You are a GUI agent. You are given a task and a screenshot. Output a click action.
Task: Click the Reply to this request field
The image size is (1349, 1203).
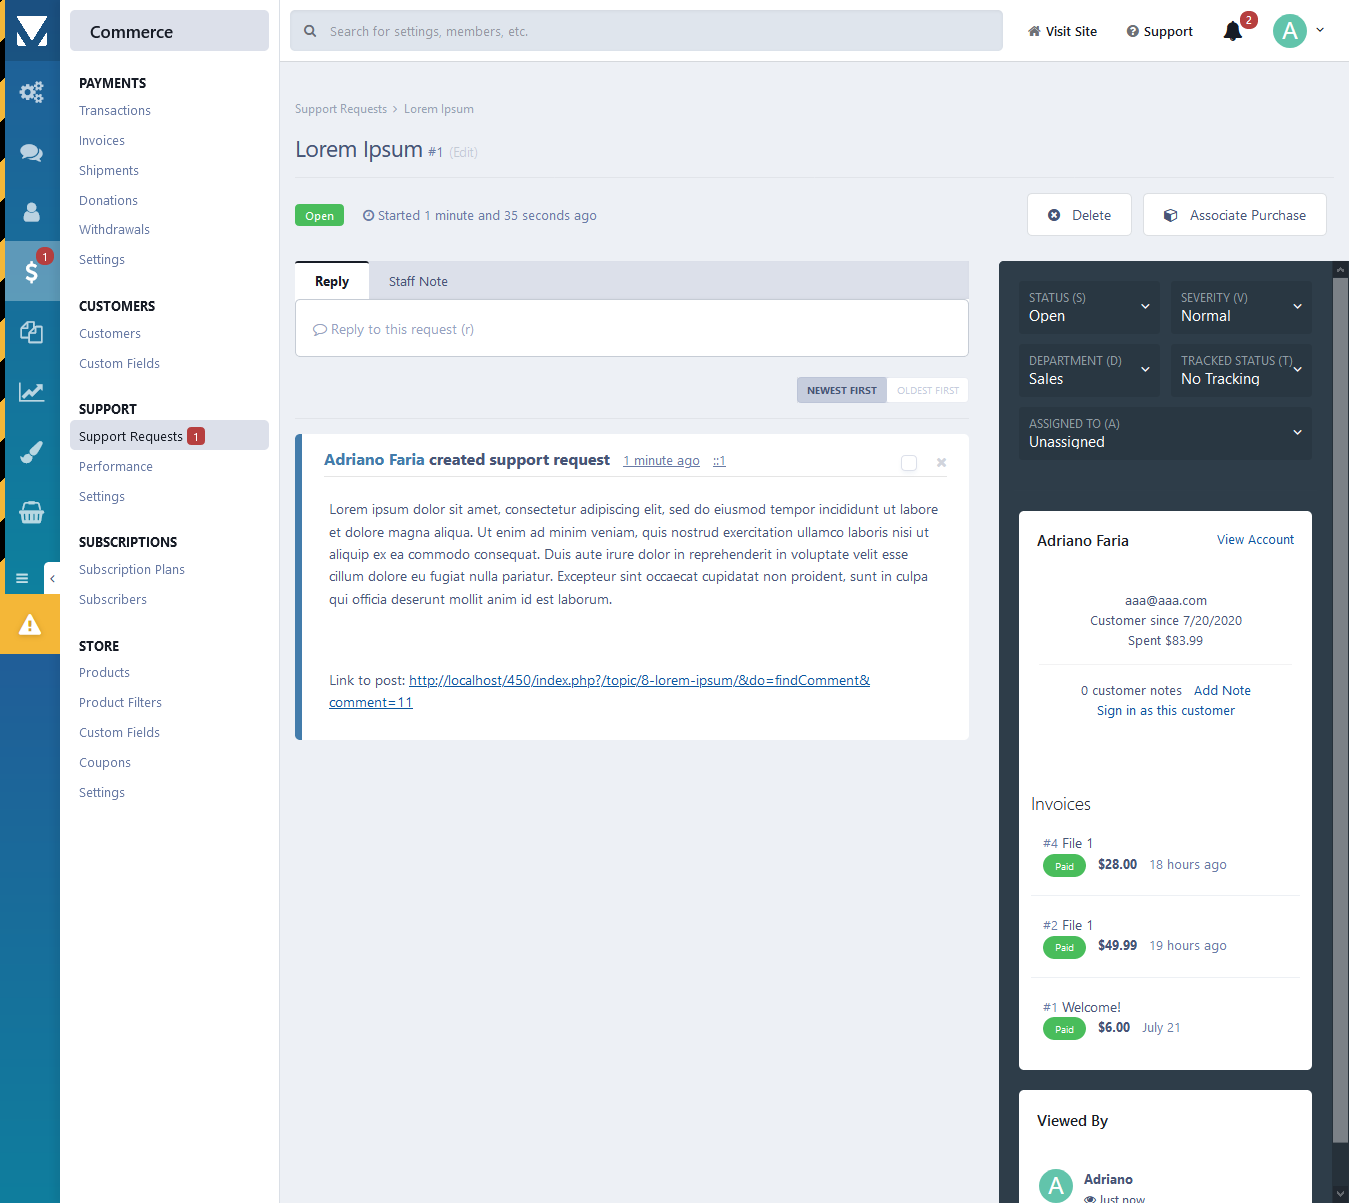[x=631, y=329]
